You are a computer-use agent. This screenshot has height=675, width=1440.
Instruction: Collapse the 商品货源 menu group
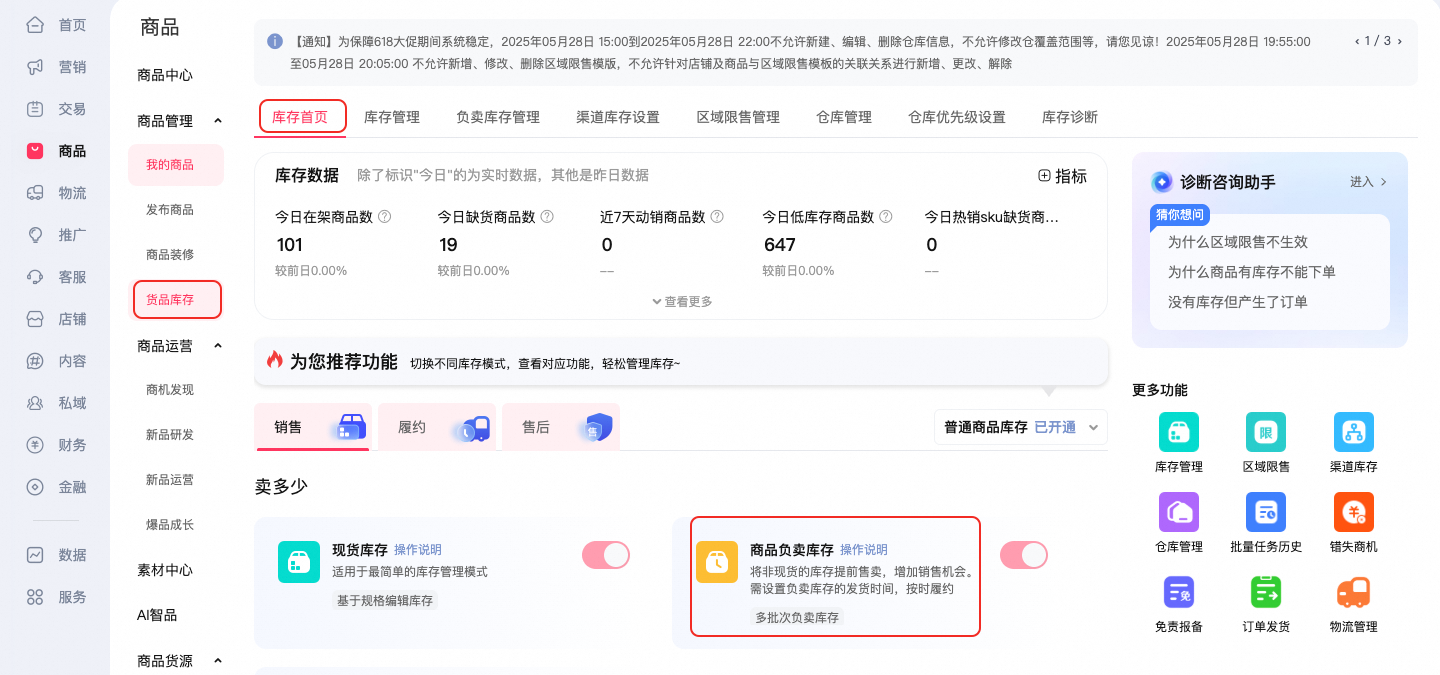pos(218,661)
